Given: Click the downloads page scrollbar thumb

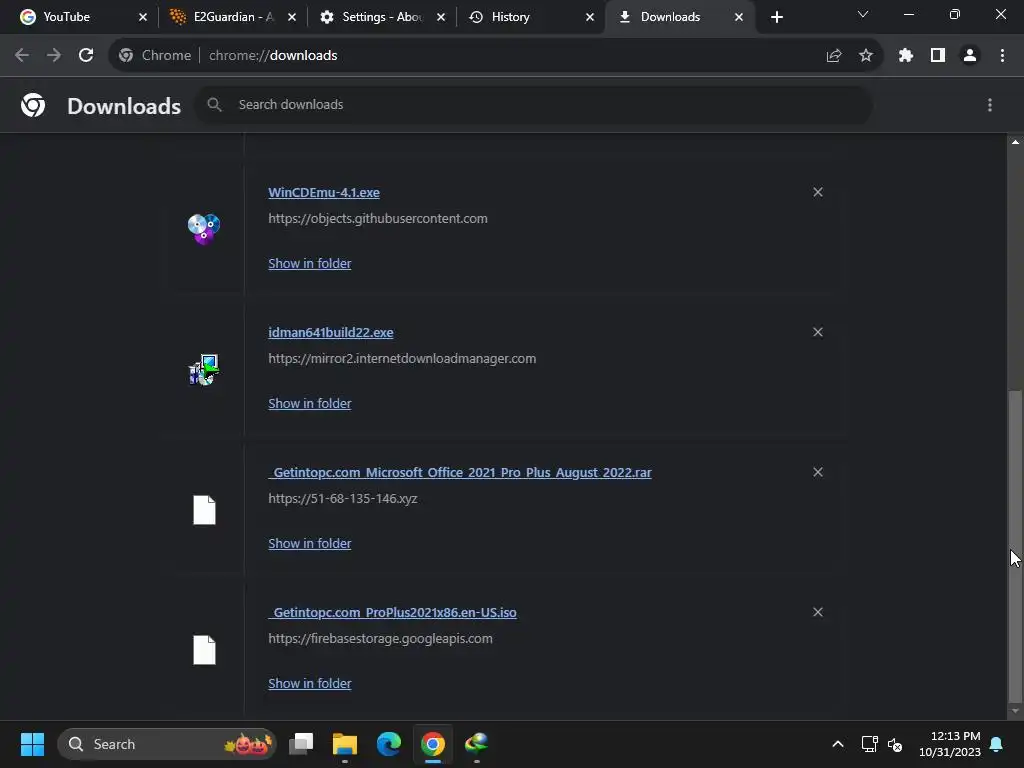Looking at the screenshot, I should click(x=1014, y=545).
